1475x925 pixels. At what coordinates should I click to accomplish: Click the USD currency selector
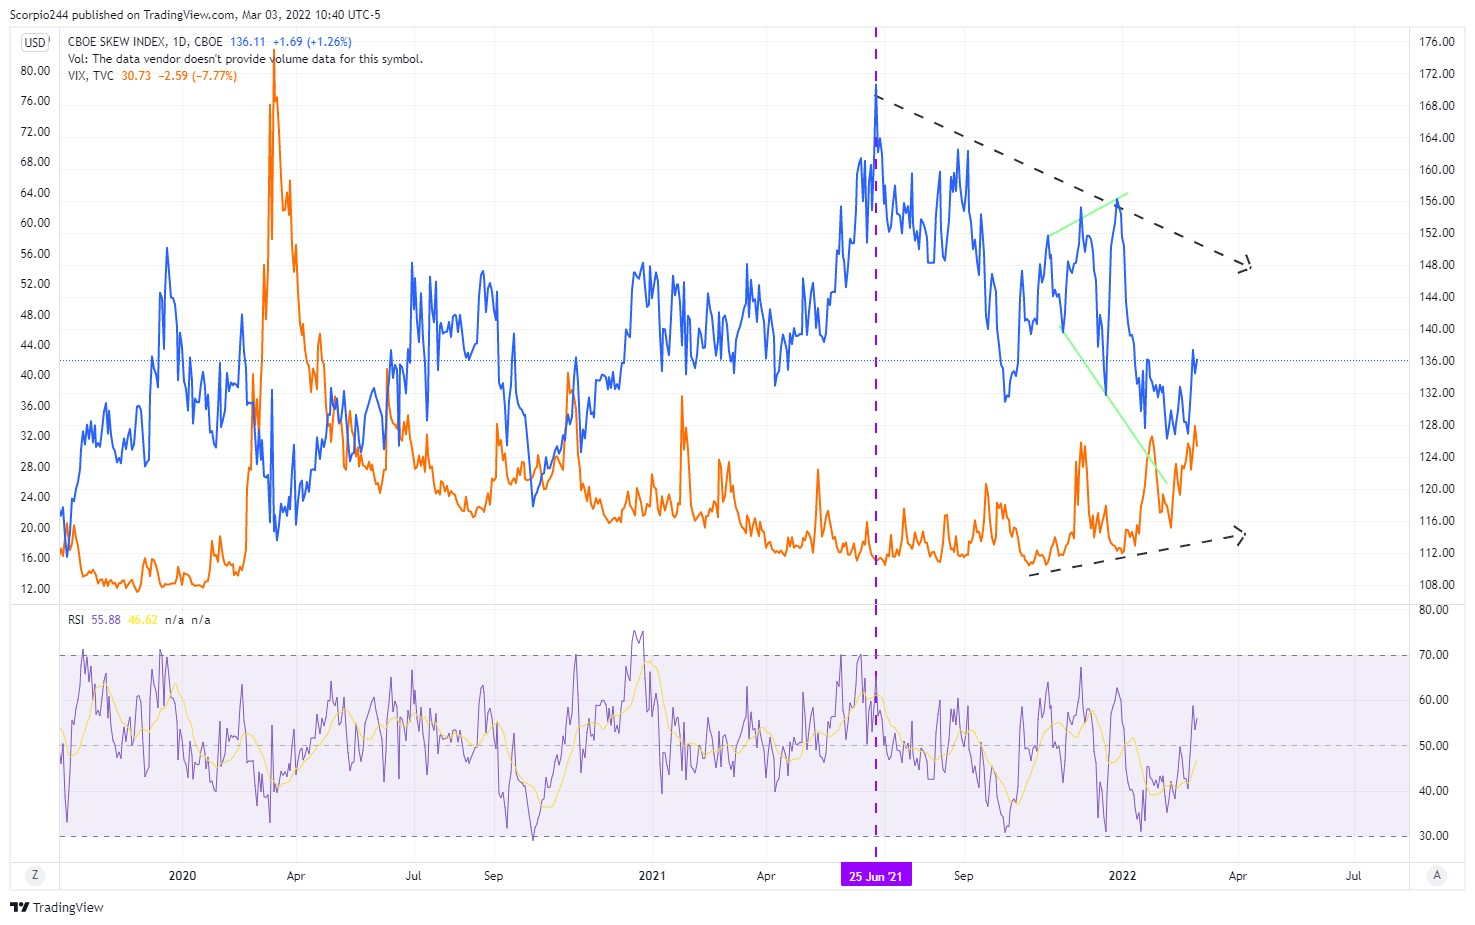[35, 42]
